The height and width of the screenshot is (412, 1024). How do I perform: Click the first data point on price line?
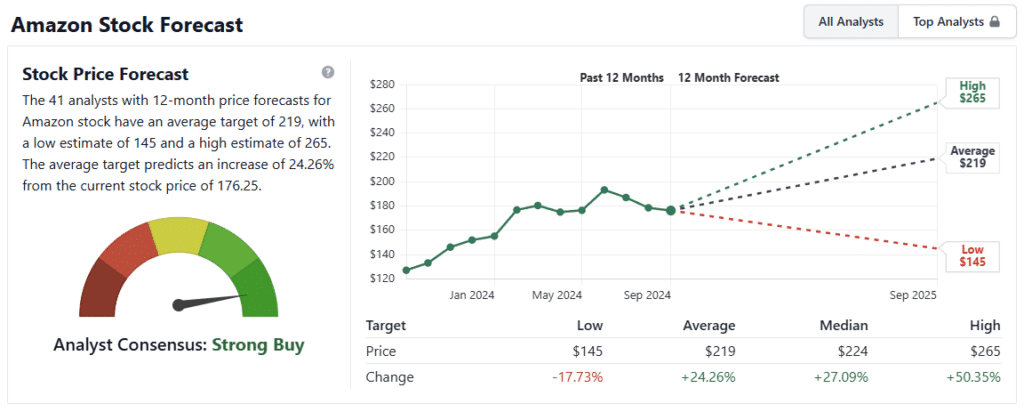406,270
